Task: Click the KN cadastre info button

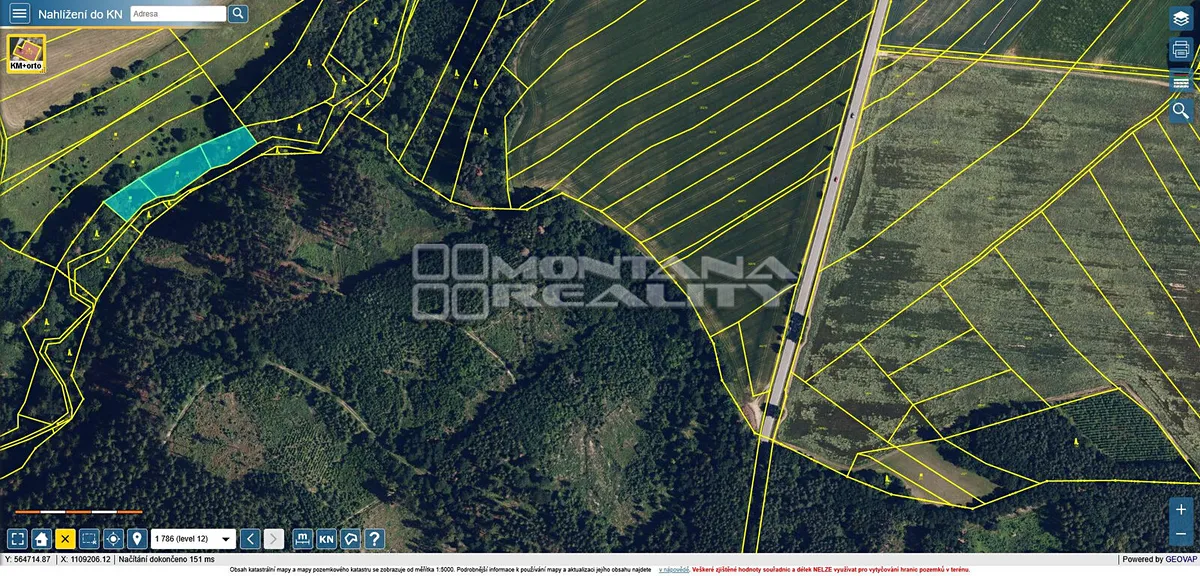Action: [327, 539]
